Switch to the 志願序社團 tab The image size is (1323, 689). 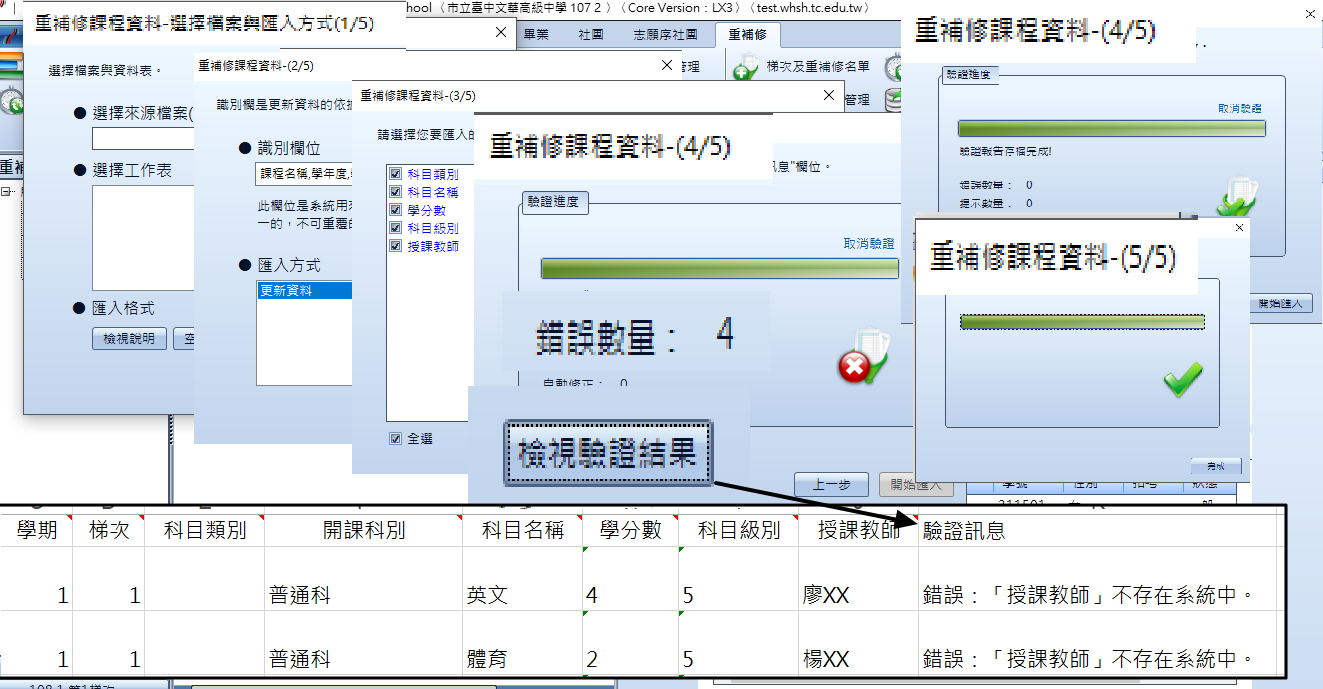pyautogui.click(x=665, y=34)
